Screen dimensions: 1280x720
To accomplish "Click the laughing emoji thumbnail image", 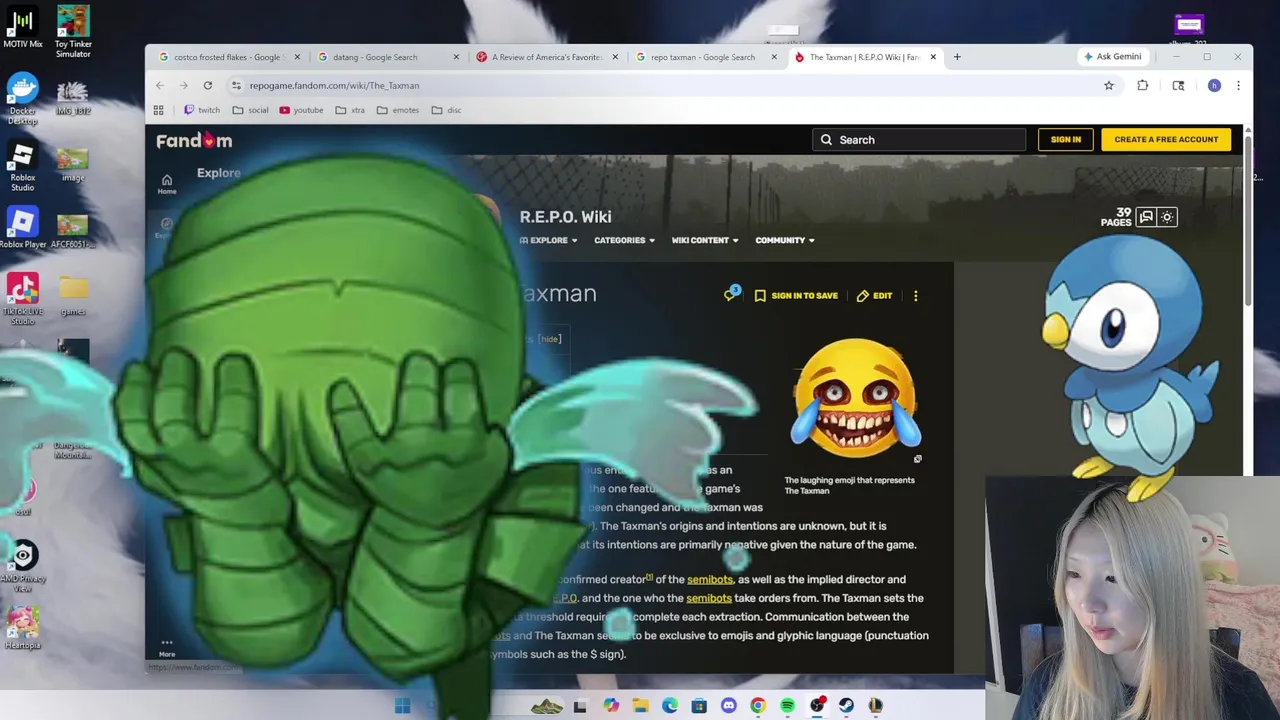I will tap(855, 397).
